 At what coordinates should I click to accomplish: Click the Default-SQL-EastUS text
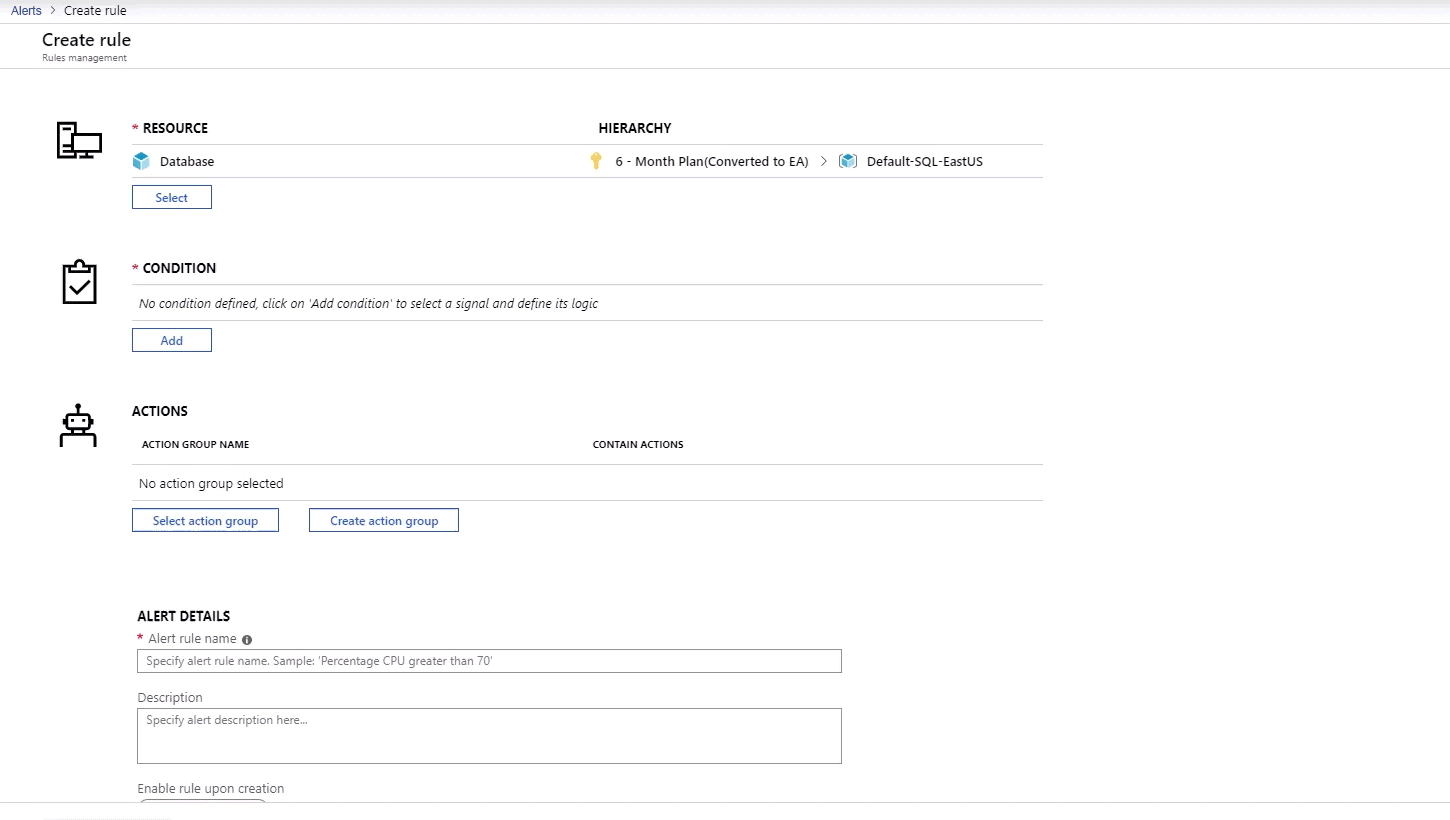click(925, 161)
